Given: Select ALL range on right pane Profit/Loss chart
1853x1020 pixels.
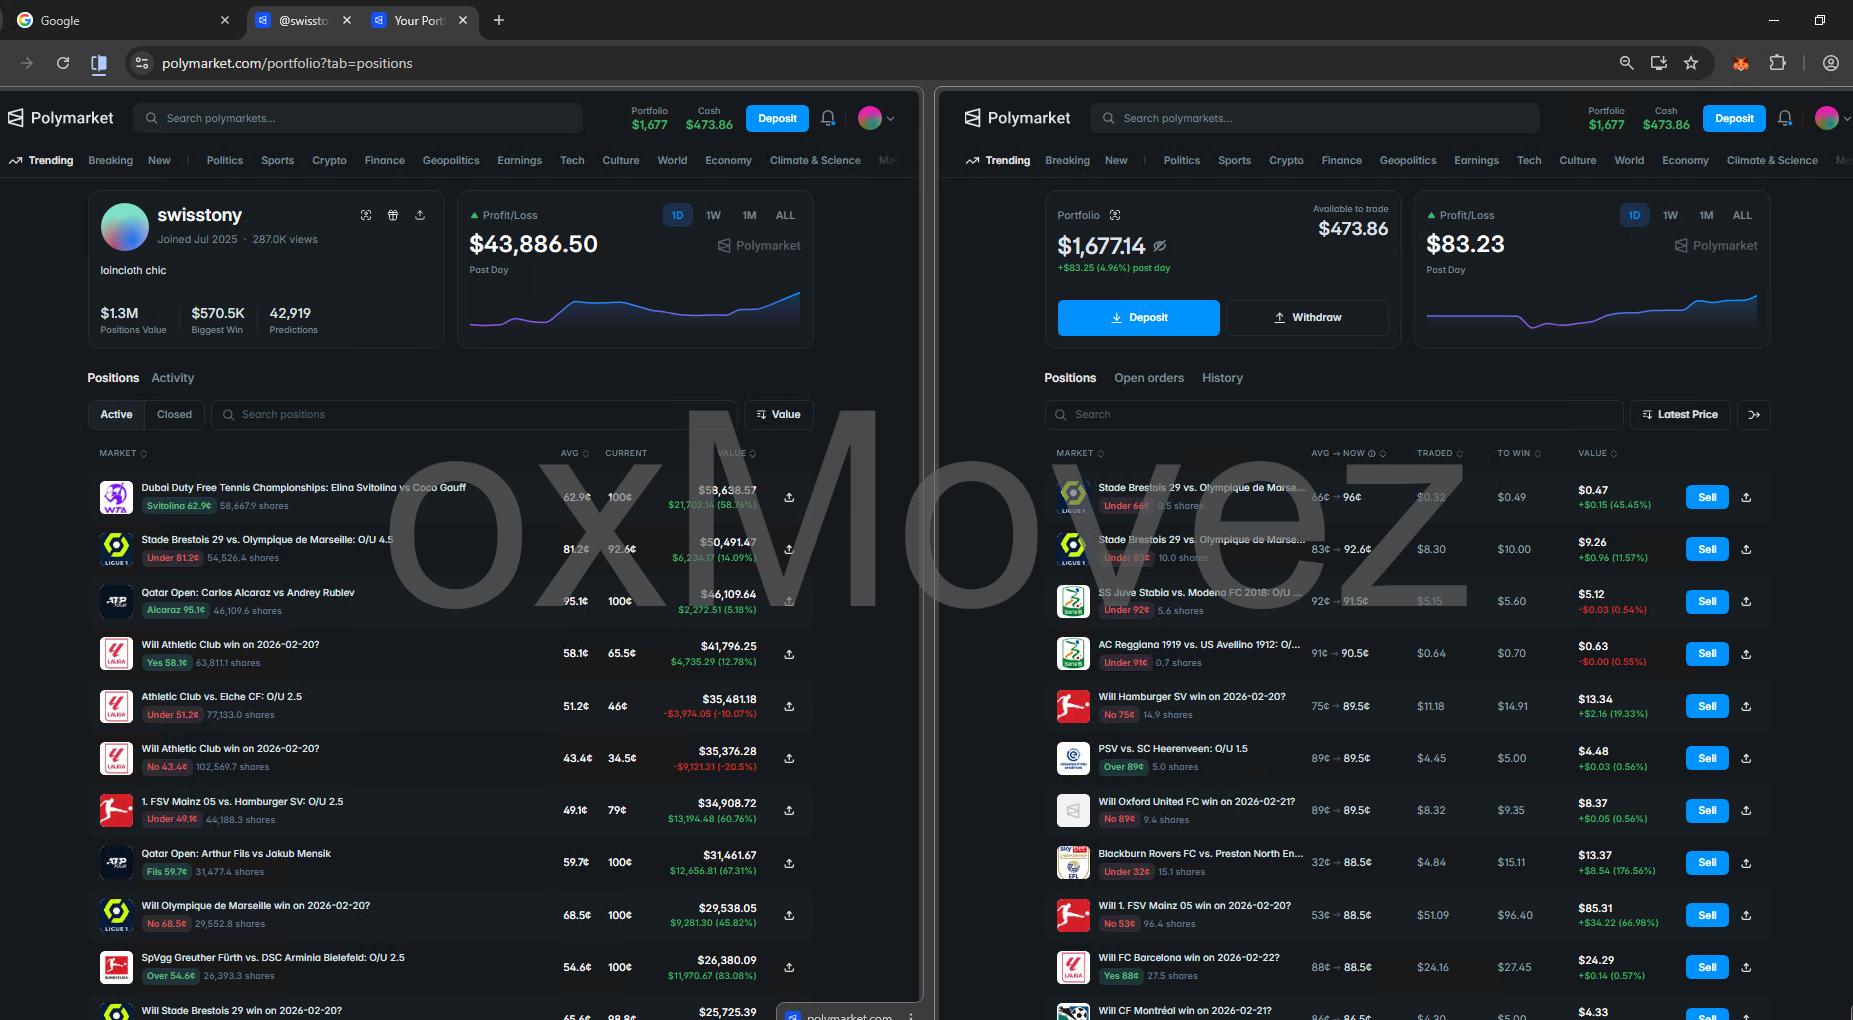Looking at the screenshot, I should click(x=1742, y=215).
